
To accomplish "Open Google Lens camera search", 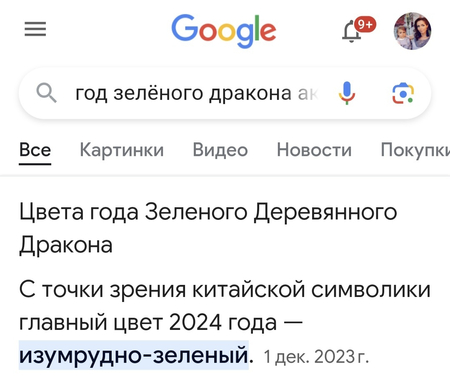I will [403, 93].
